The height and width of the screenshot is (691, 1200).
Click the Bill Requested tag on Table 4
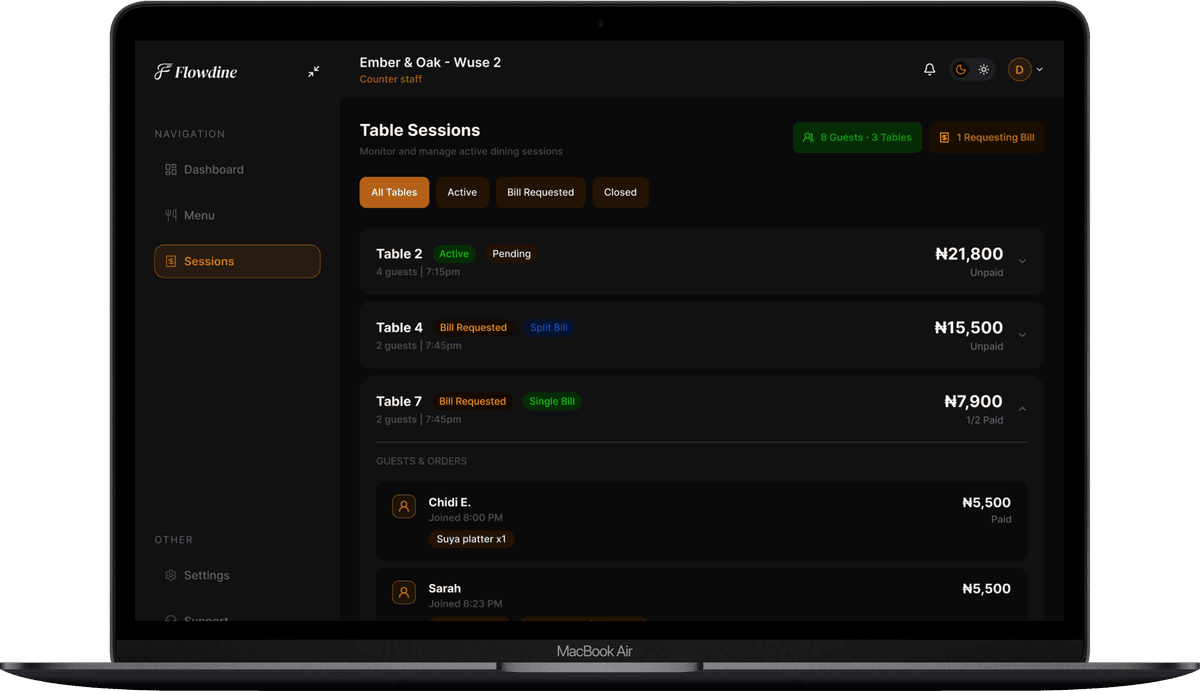(473, 327)
